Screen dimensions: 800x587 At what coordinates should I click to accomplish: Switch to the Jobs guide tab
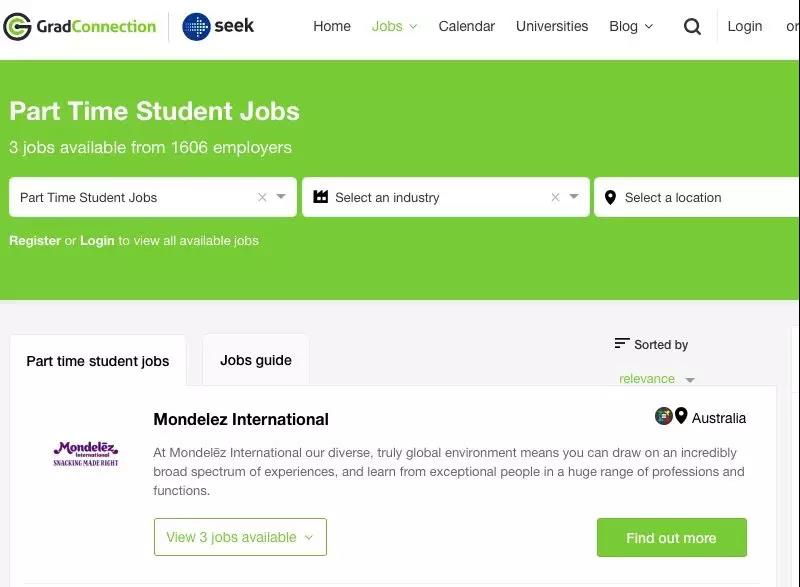pyautogui.click(x=256, y=360)
